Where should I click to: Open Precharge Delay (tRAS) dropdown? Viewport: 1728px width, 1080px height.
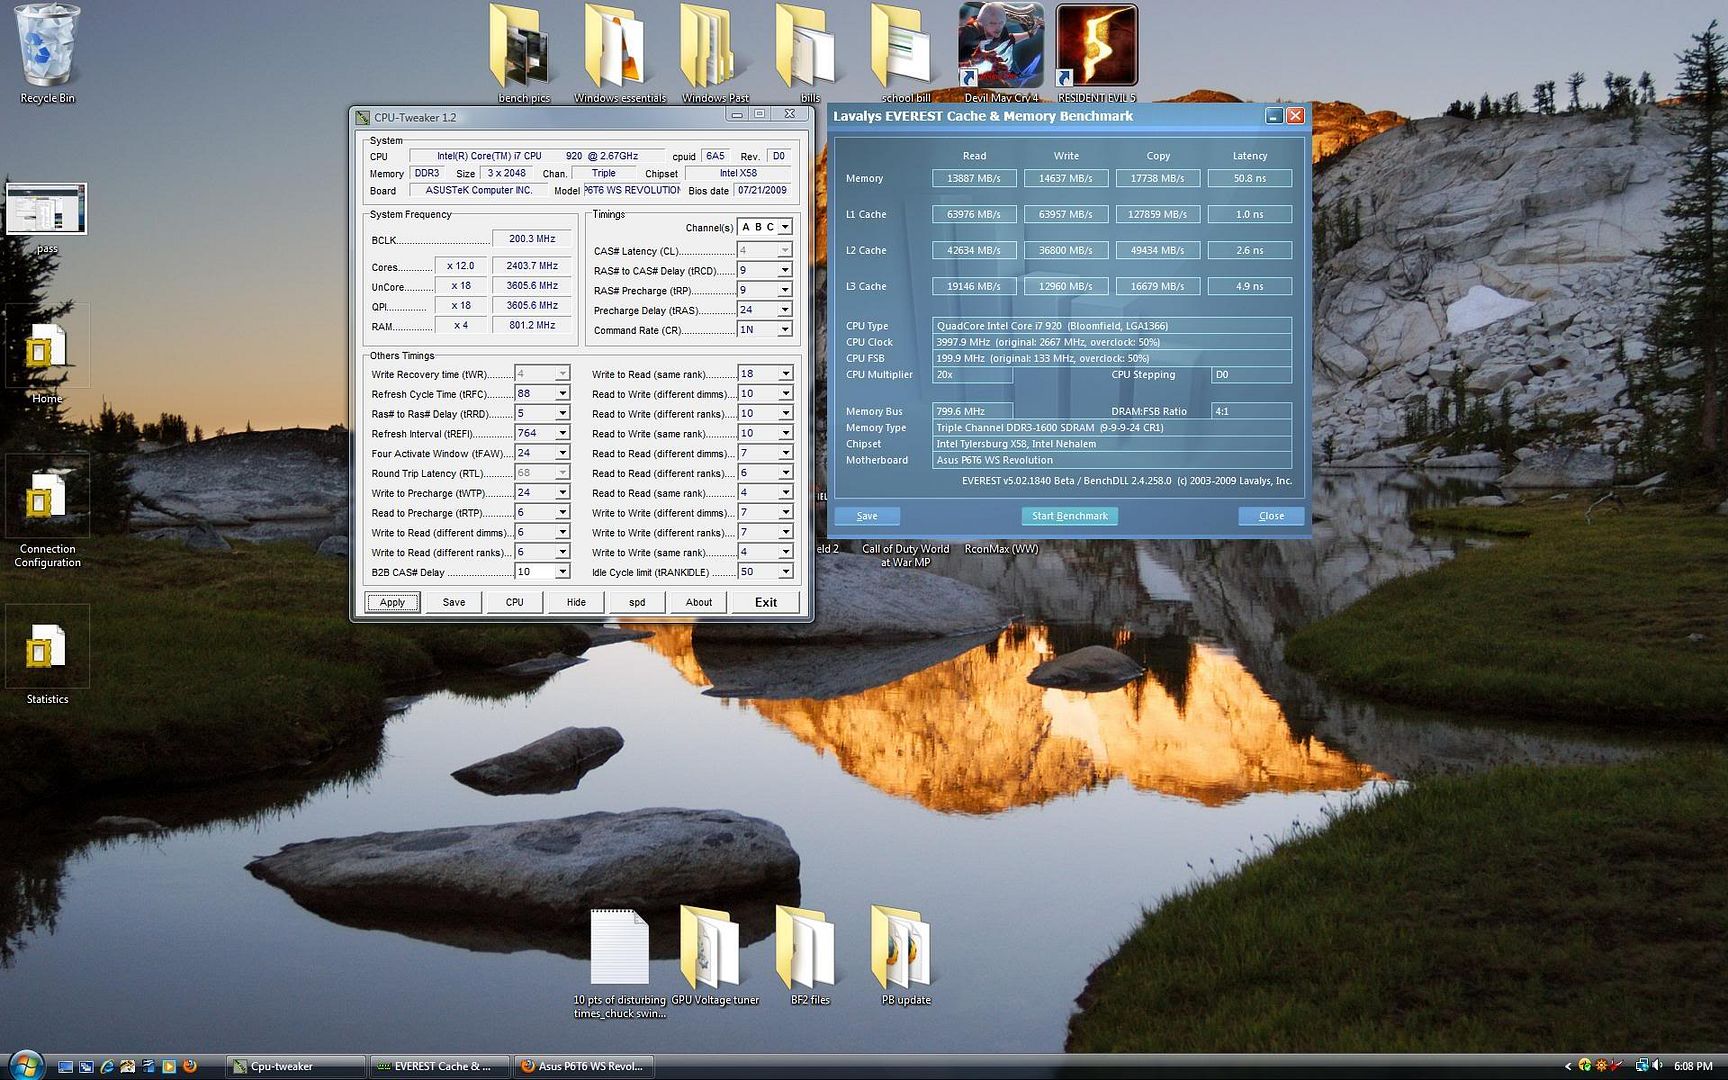pyautogui.click(x=785, y=310)
